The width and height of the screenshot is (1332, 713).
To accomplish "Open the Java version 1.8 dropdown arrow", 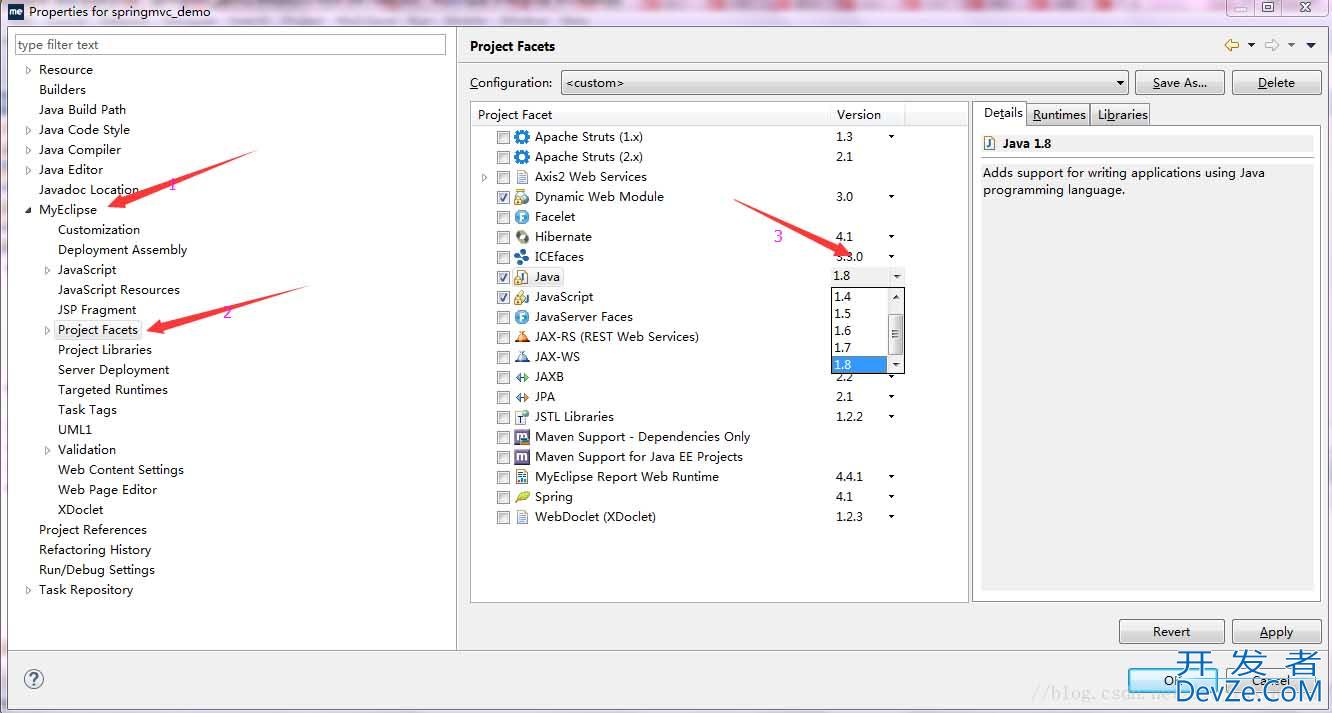I will pos(896,277).
